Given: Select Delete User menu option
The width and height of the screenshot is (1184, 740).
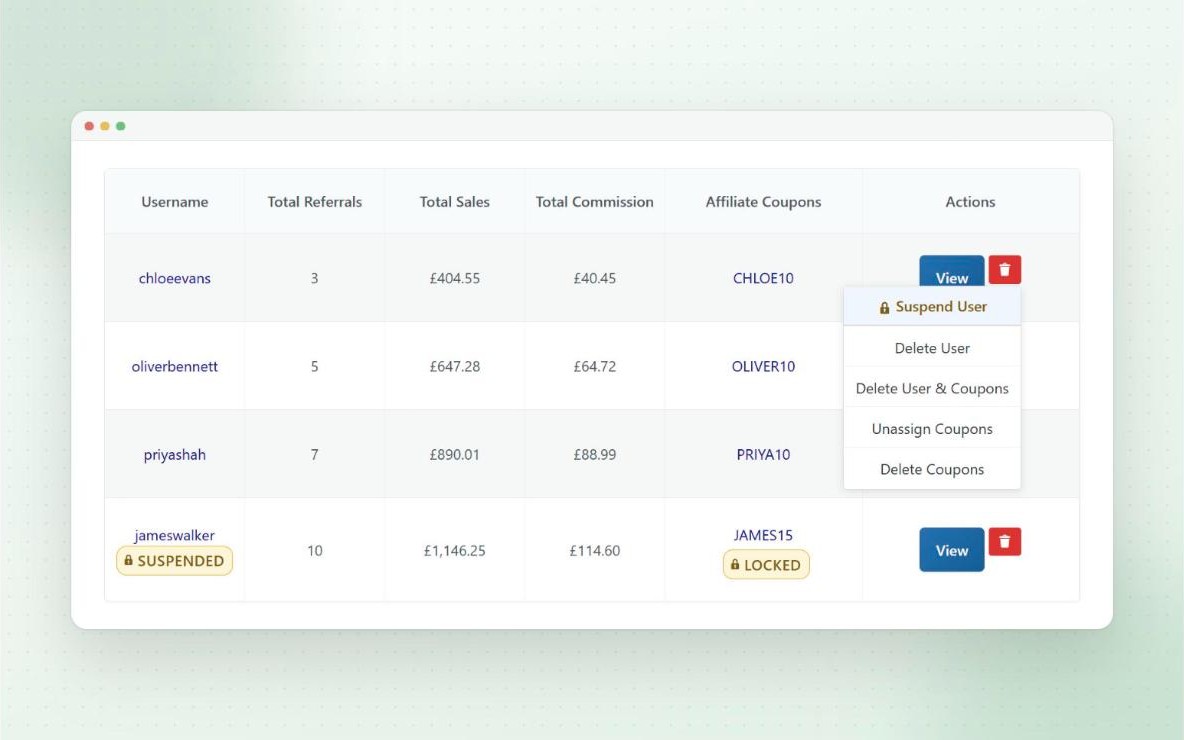Looking at the screenshot, I should click(x=932, y=348).
